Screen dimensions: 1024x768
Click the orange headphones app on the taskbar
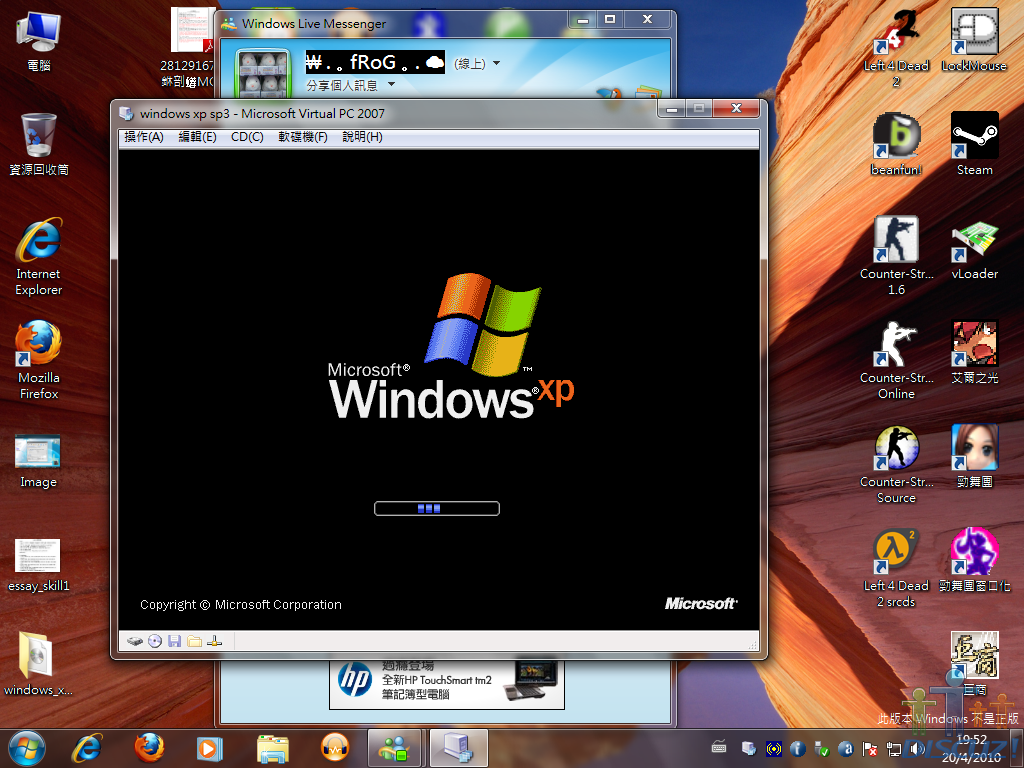pyautogui.click(x=335, y=748)
